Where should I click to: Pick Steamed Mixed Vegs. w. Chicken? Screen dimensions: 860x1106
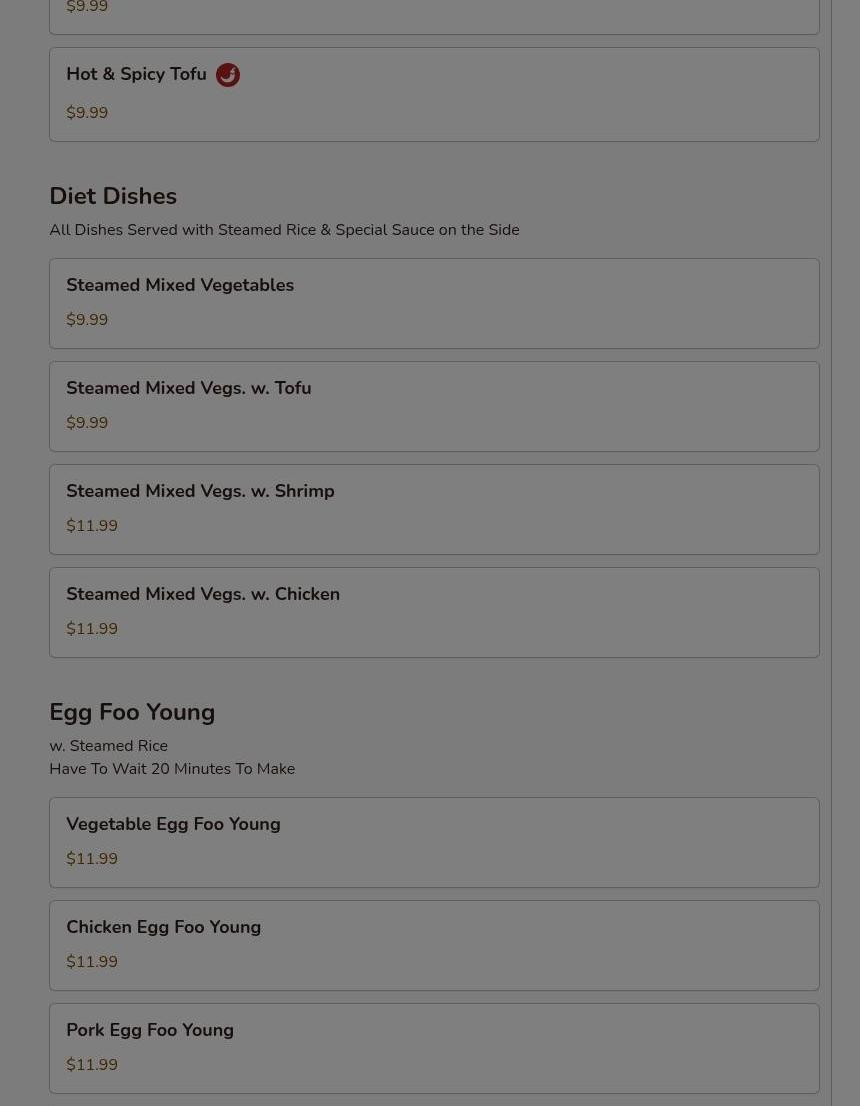[203, 595]
